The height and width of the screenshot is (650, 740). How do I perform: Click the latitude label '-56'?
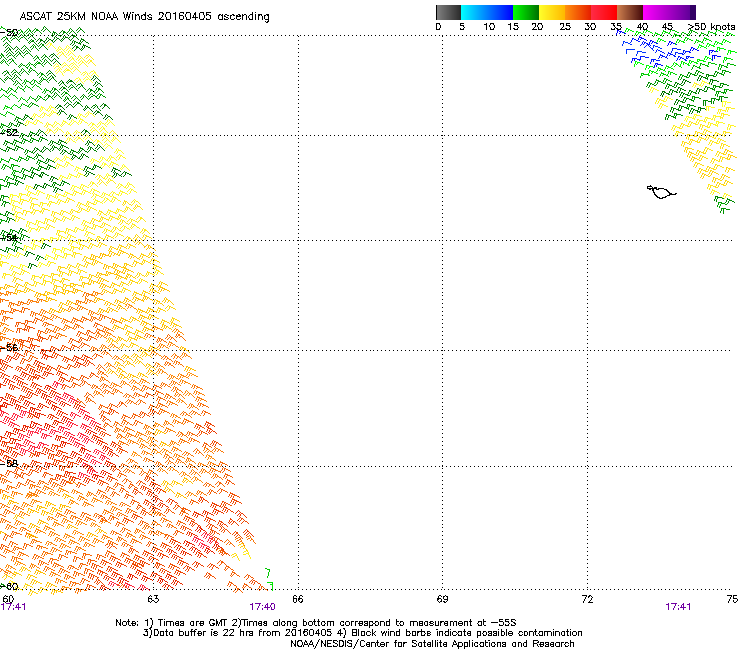coord(9,347)
